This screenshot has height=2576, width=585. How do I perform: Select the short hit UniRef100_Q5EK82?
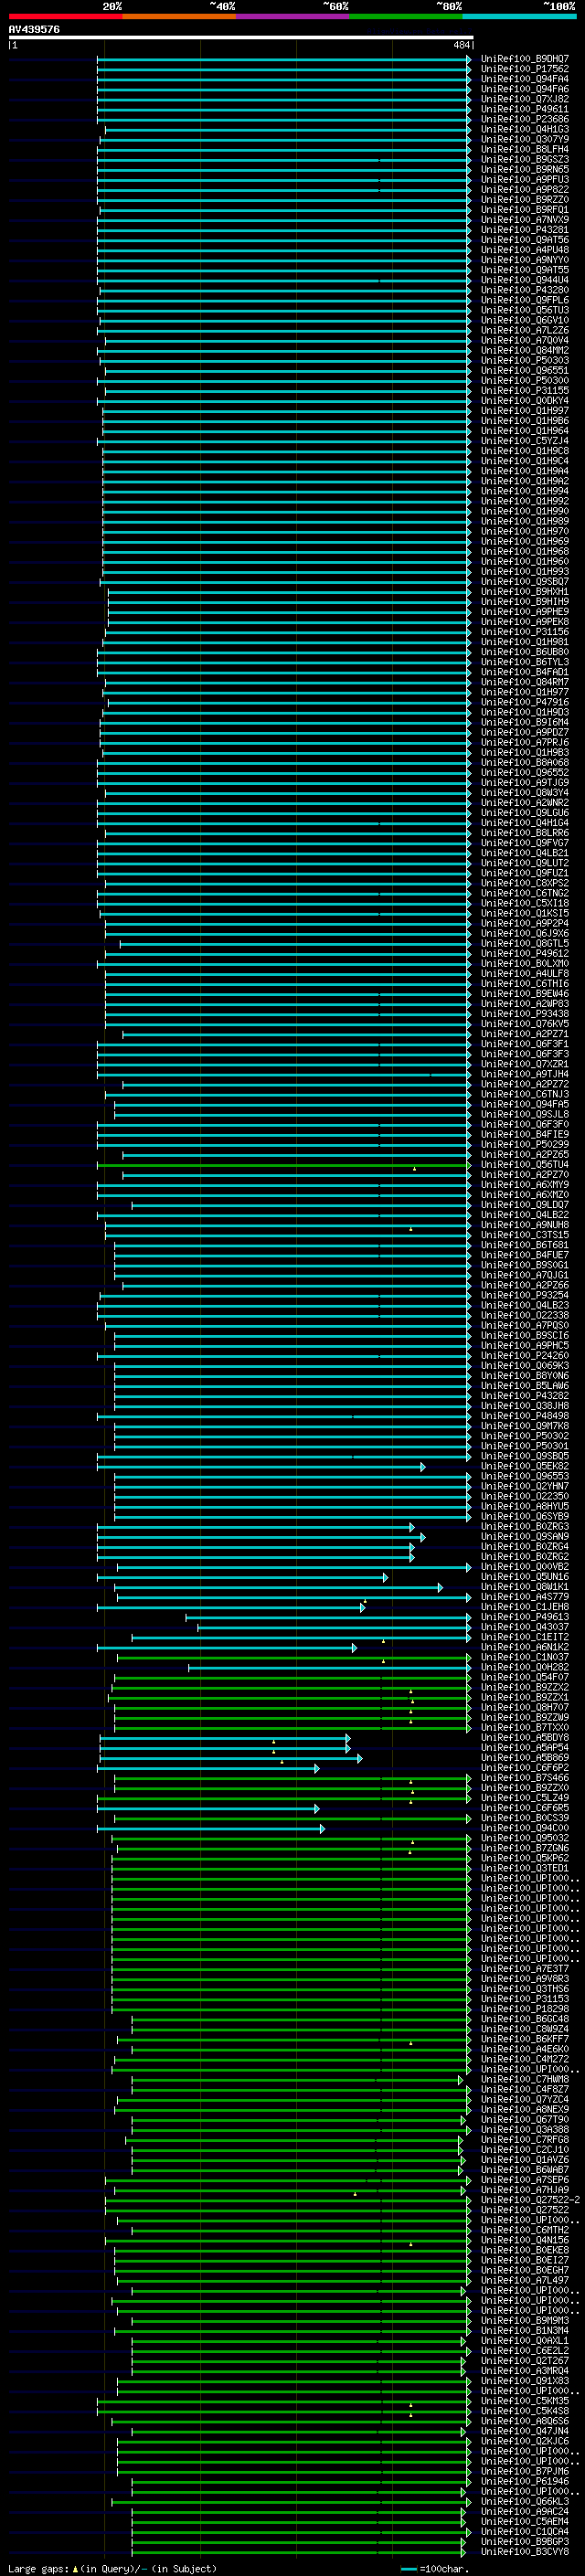(524, 1466)
